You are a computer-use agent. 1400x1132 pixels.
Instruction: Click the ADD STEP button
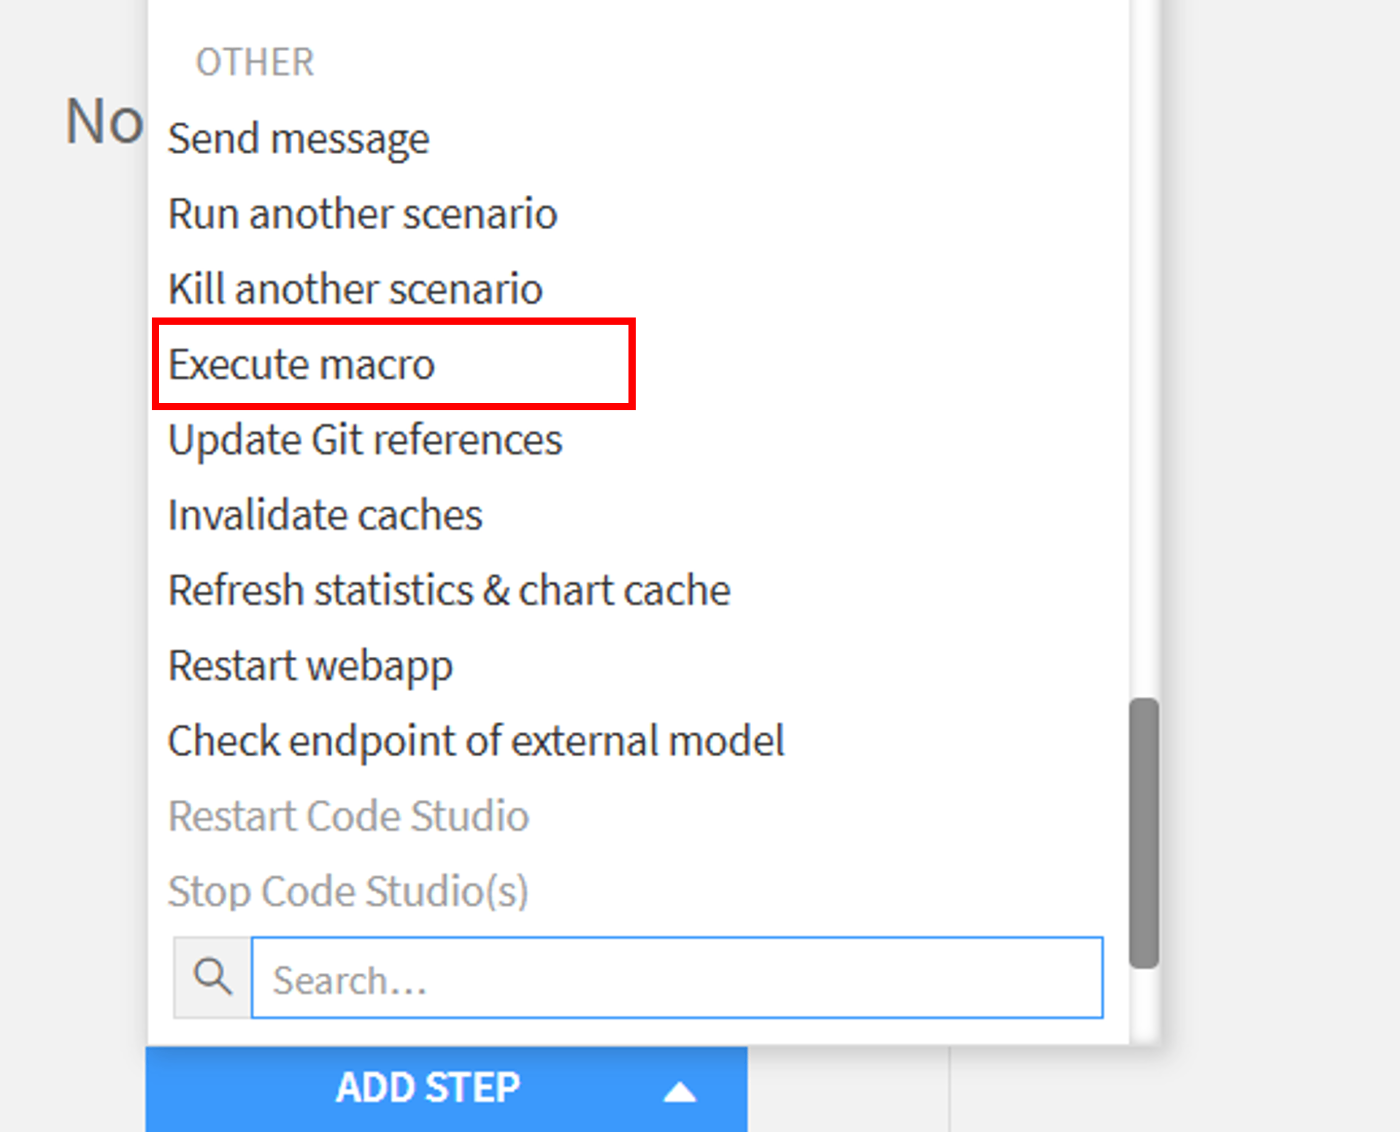(428, 1088)
